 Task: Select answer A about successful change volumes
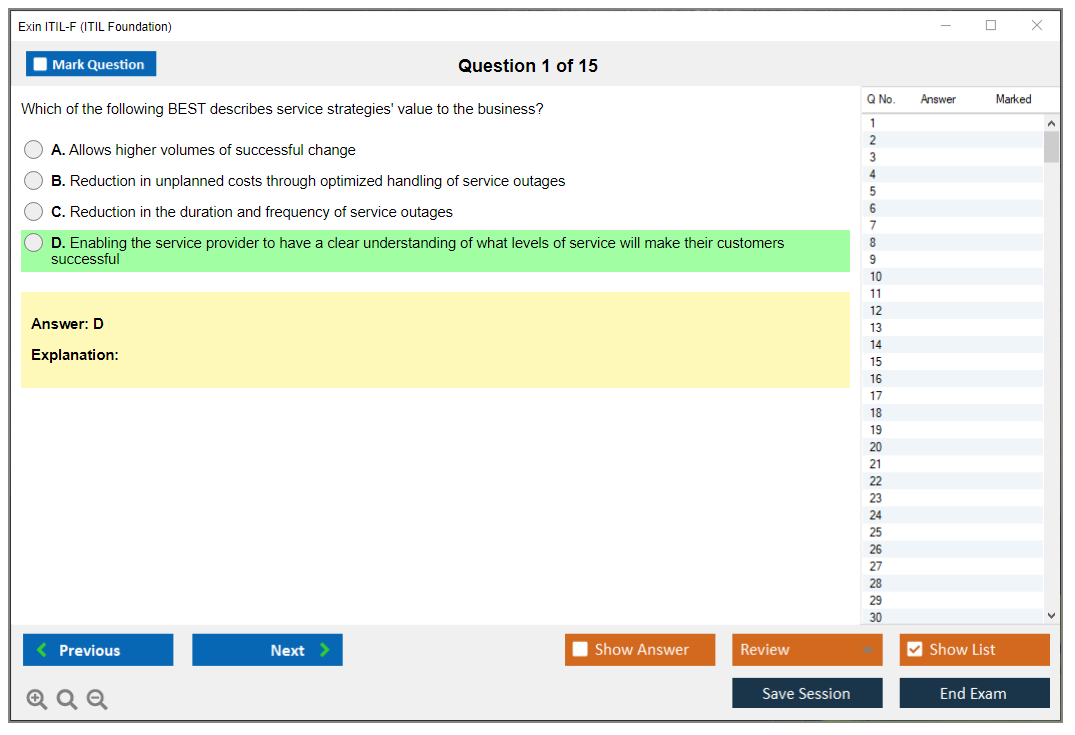point(34,150)
